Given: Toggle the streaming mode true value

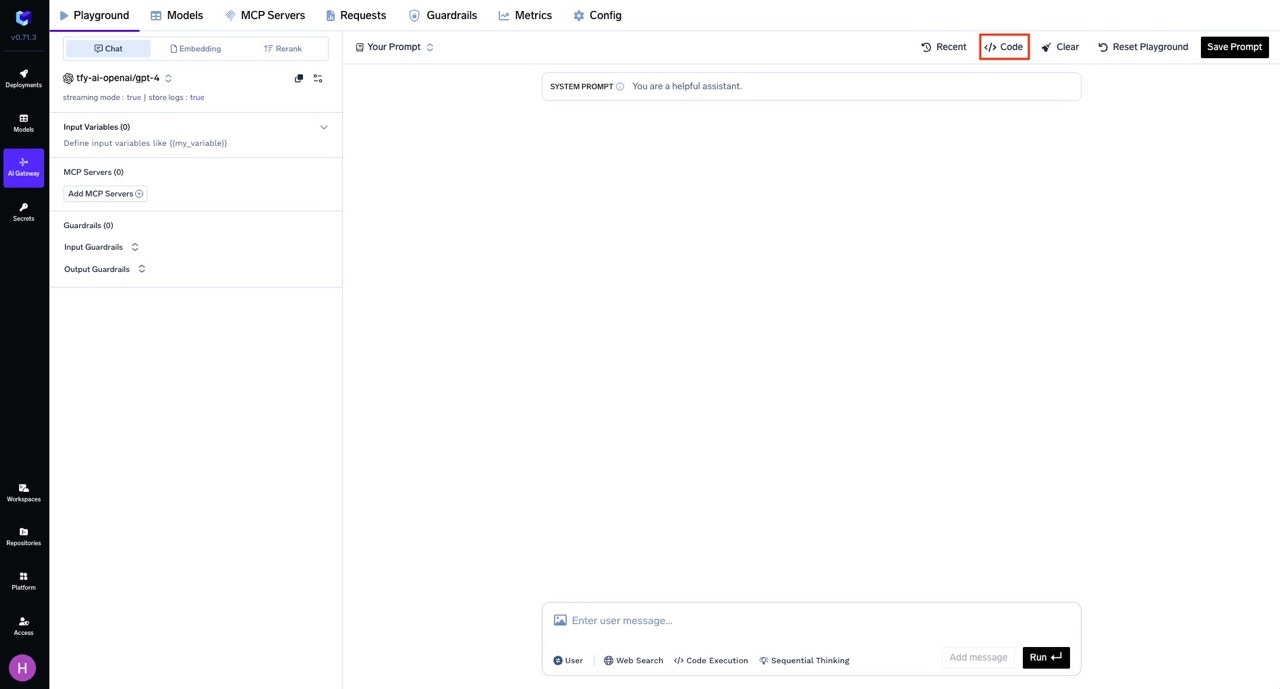Looking at the screenshot, I should (134, 98).
